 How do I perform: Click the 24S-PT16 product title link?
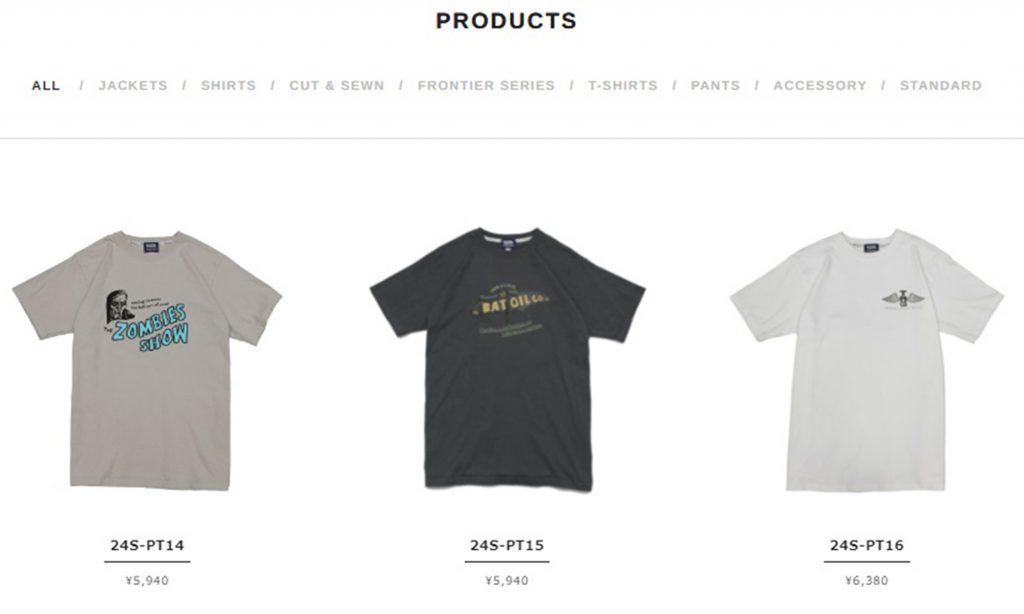[x=867, y=545]
